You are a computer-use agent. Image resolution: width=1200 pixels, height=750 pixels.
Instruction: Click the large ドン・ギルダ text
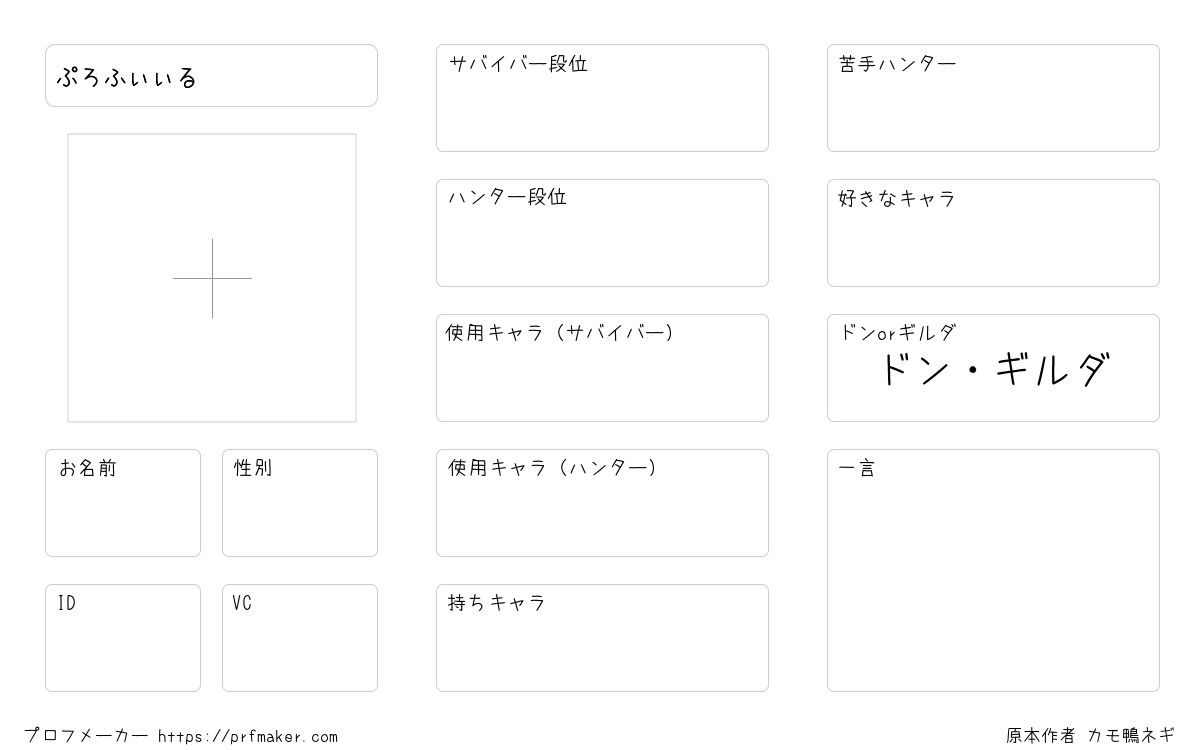pyautogui.click(x=993, y=371)
